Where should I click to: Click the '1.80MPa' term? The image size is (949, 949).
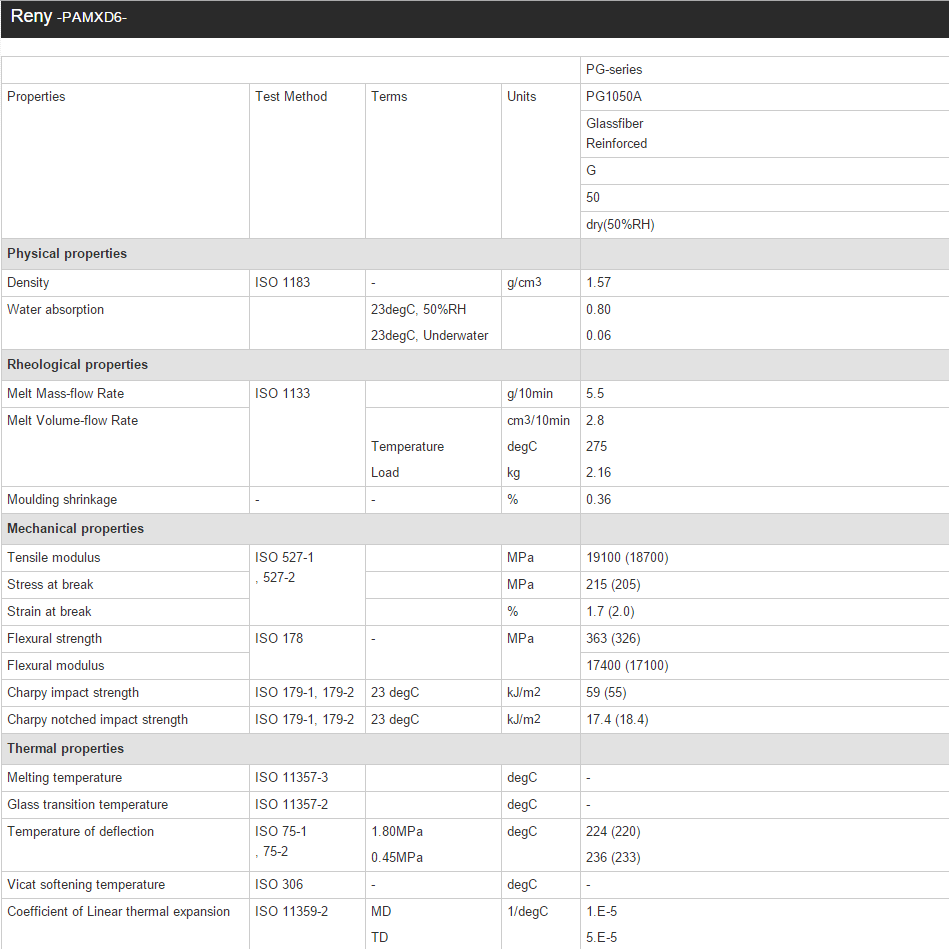click(396, 832)
